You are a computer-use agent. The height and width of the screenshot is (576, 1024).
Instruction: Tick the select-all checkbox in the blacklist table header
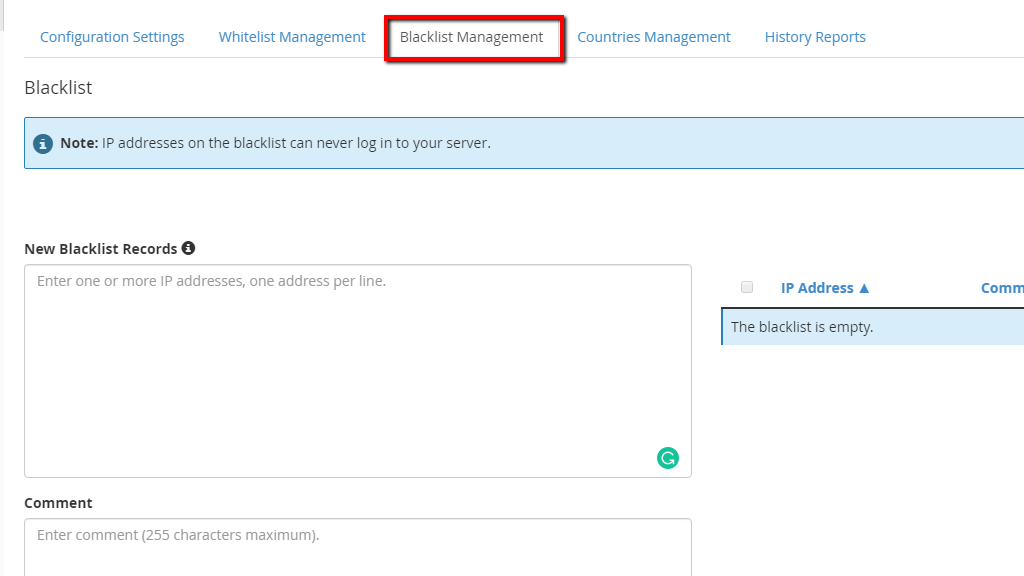click(x=747, y=287)
